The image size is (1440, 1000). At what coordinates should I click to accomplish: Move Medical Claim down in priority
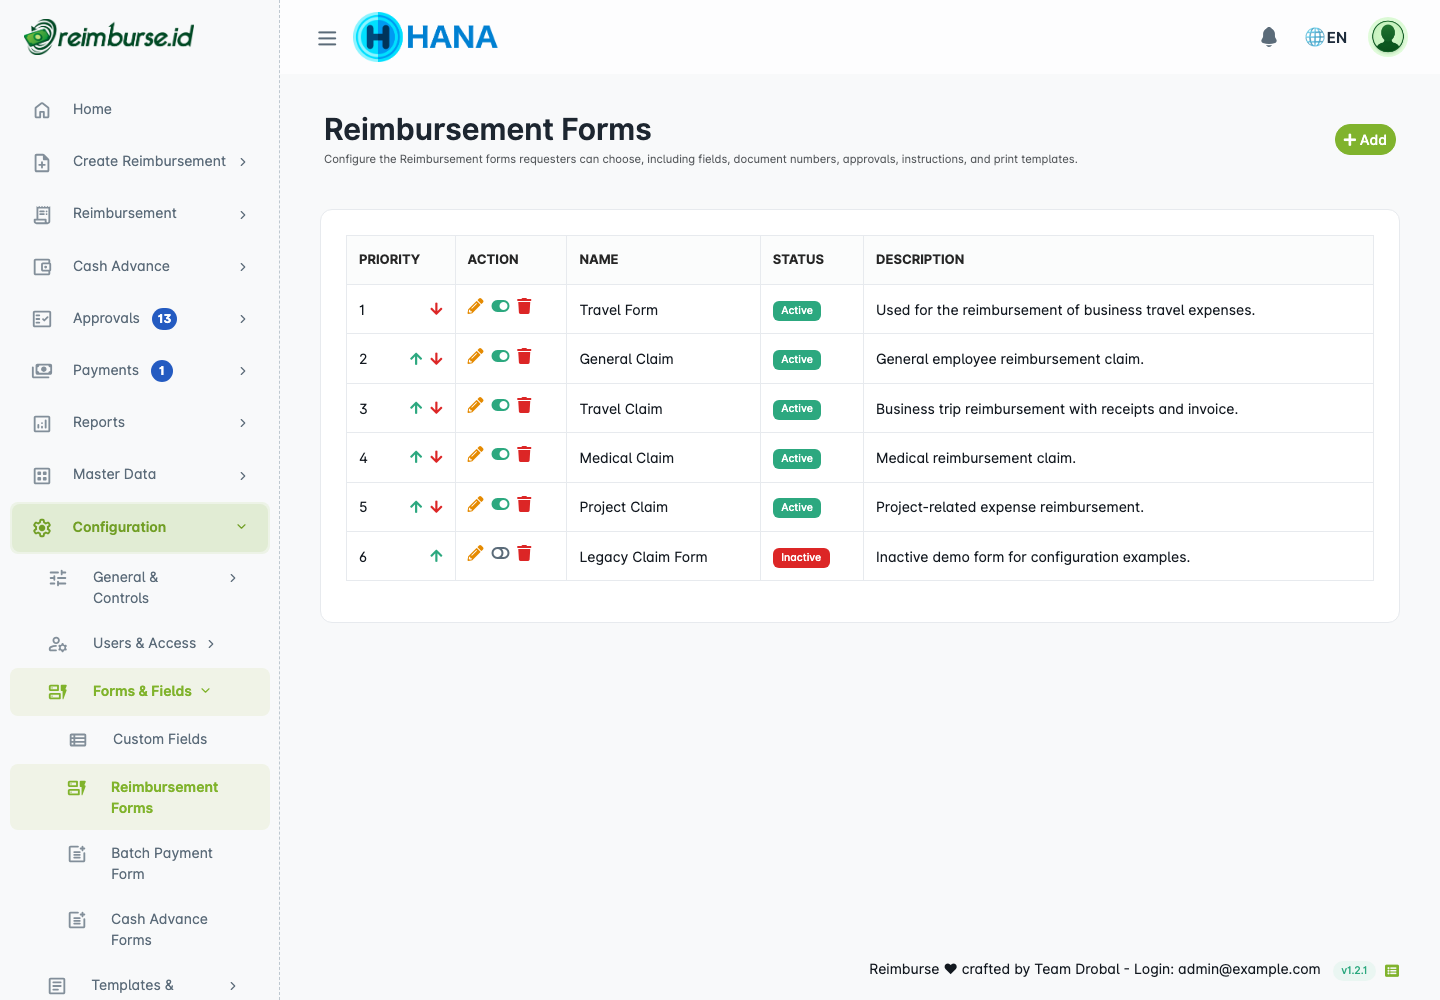[436, 457]
